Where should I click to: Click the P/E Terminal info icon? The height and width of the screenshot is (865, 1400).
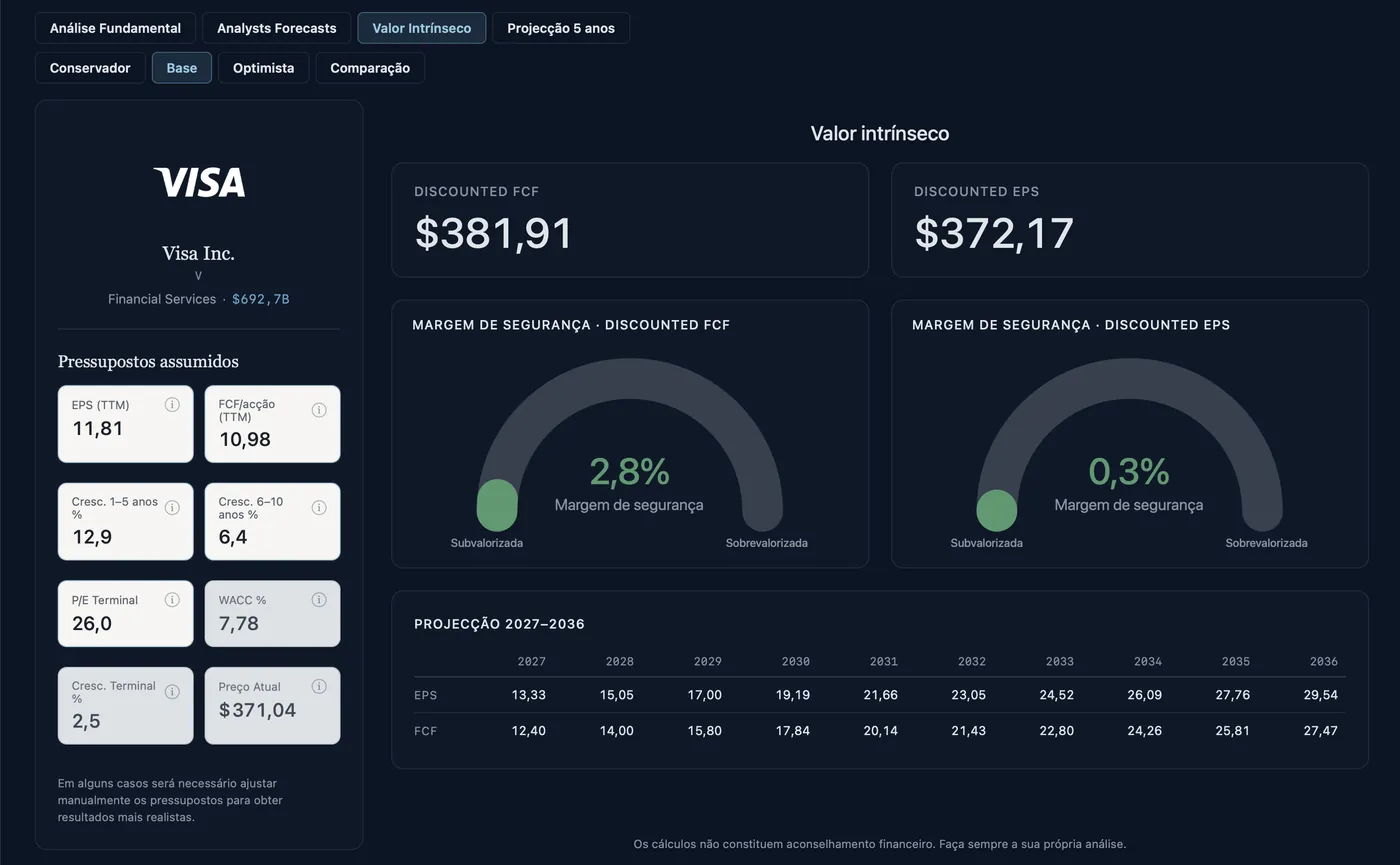coord(172,600)
